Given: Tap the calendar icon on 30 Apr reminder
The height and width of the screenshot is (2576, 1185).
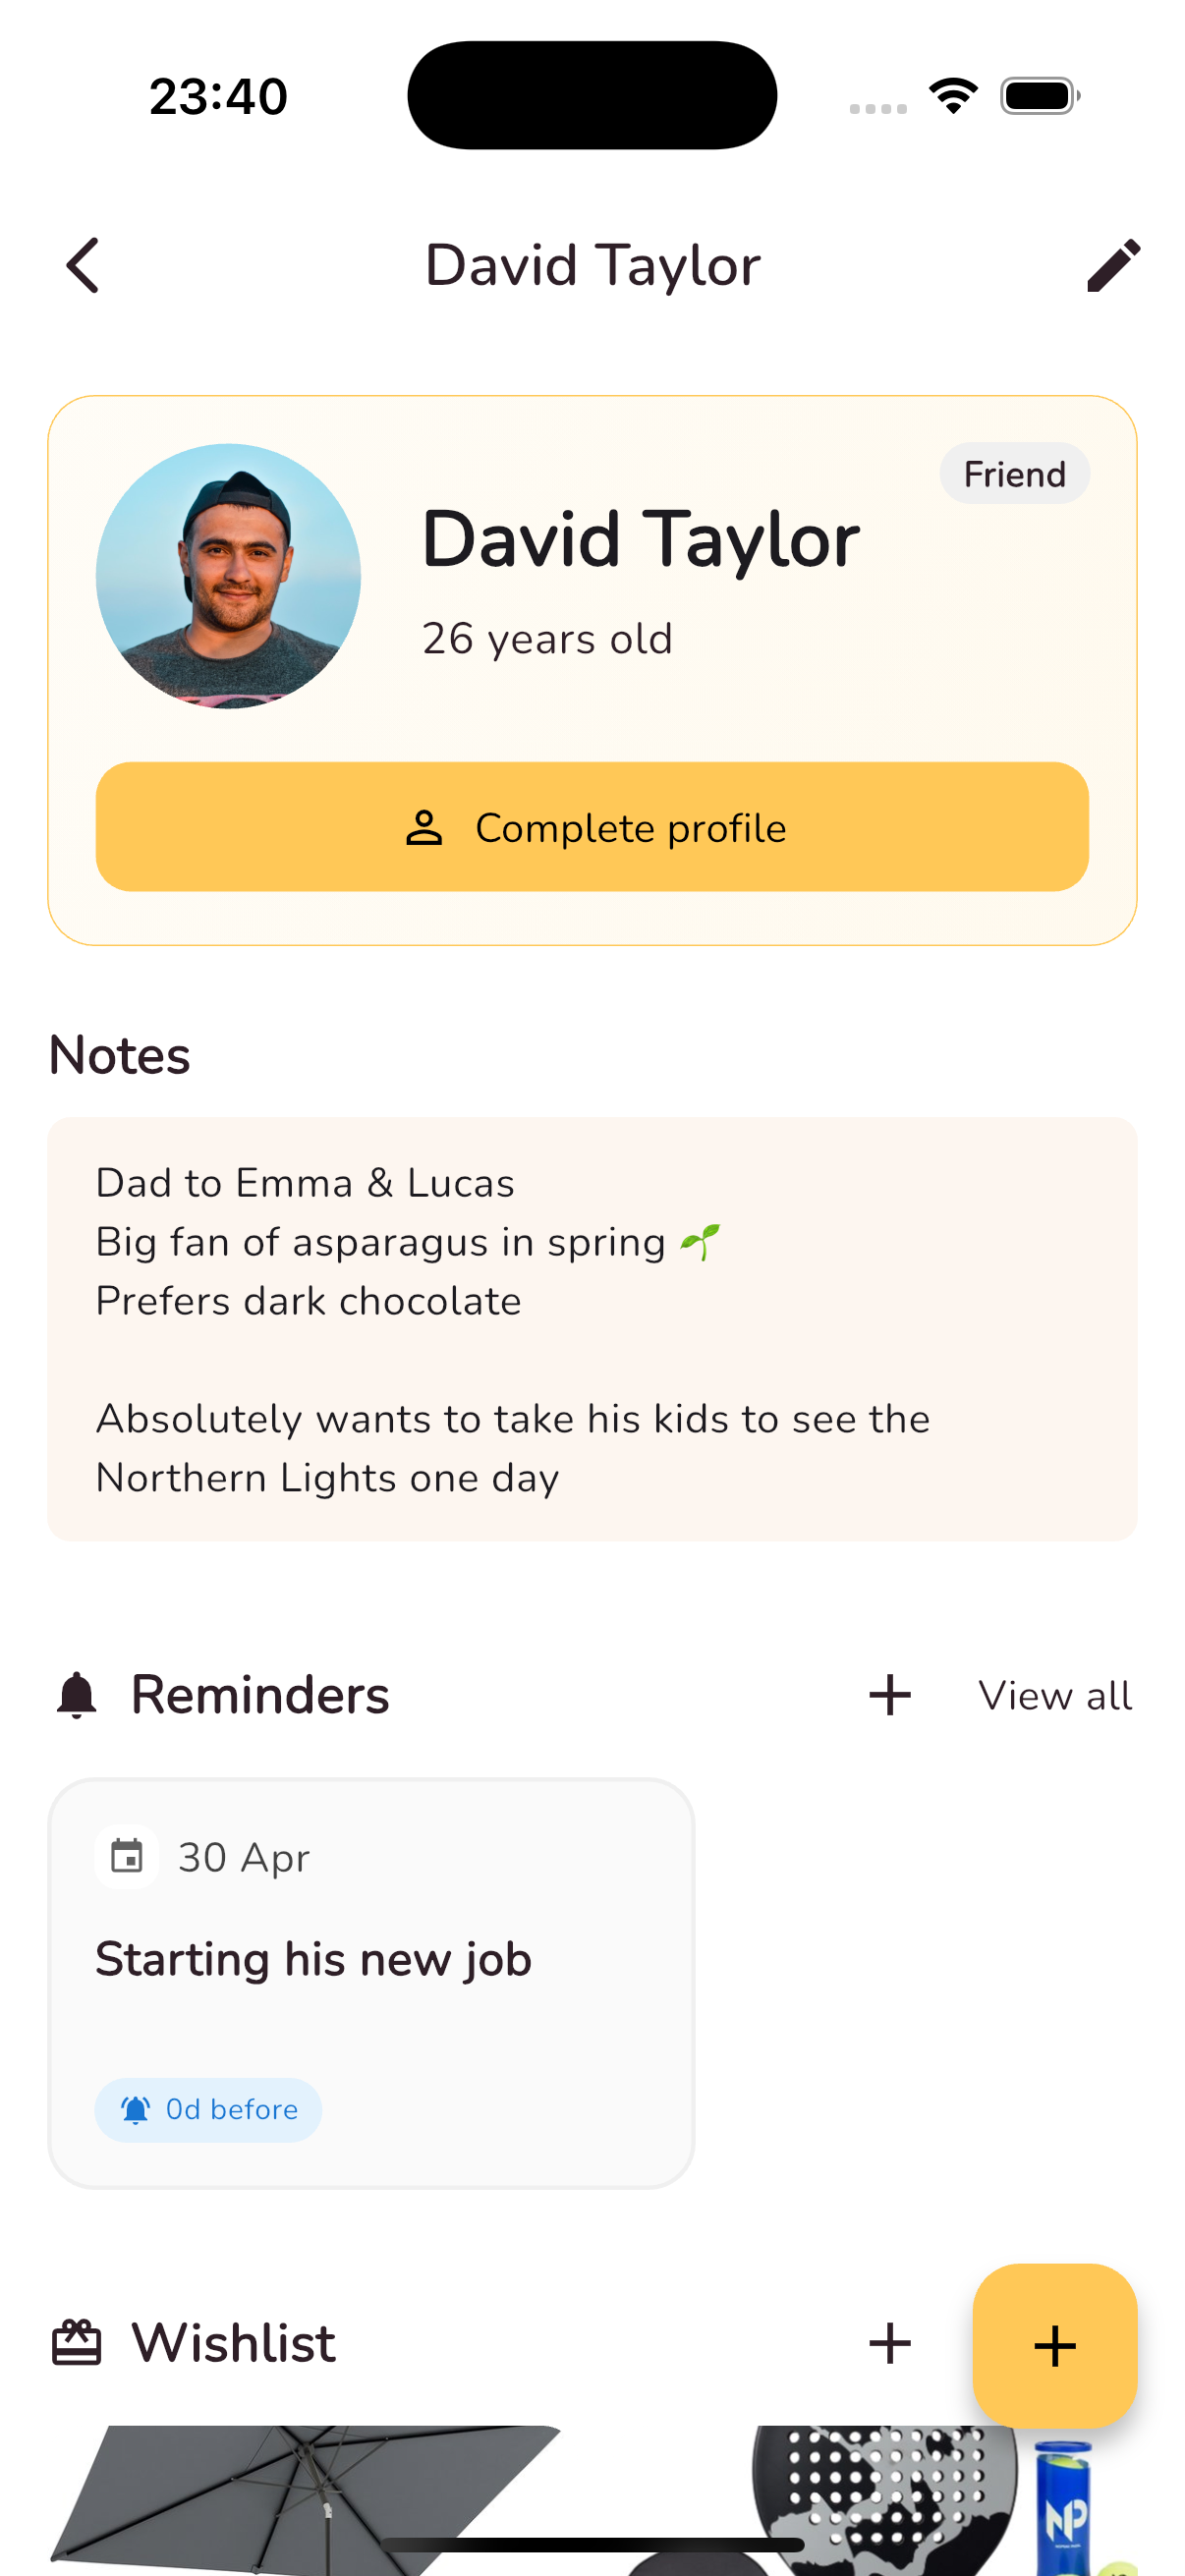Looking at the screenshot, I should click(127, 1857).
